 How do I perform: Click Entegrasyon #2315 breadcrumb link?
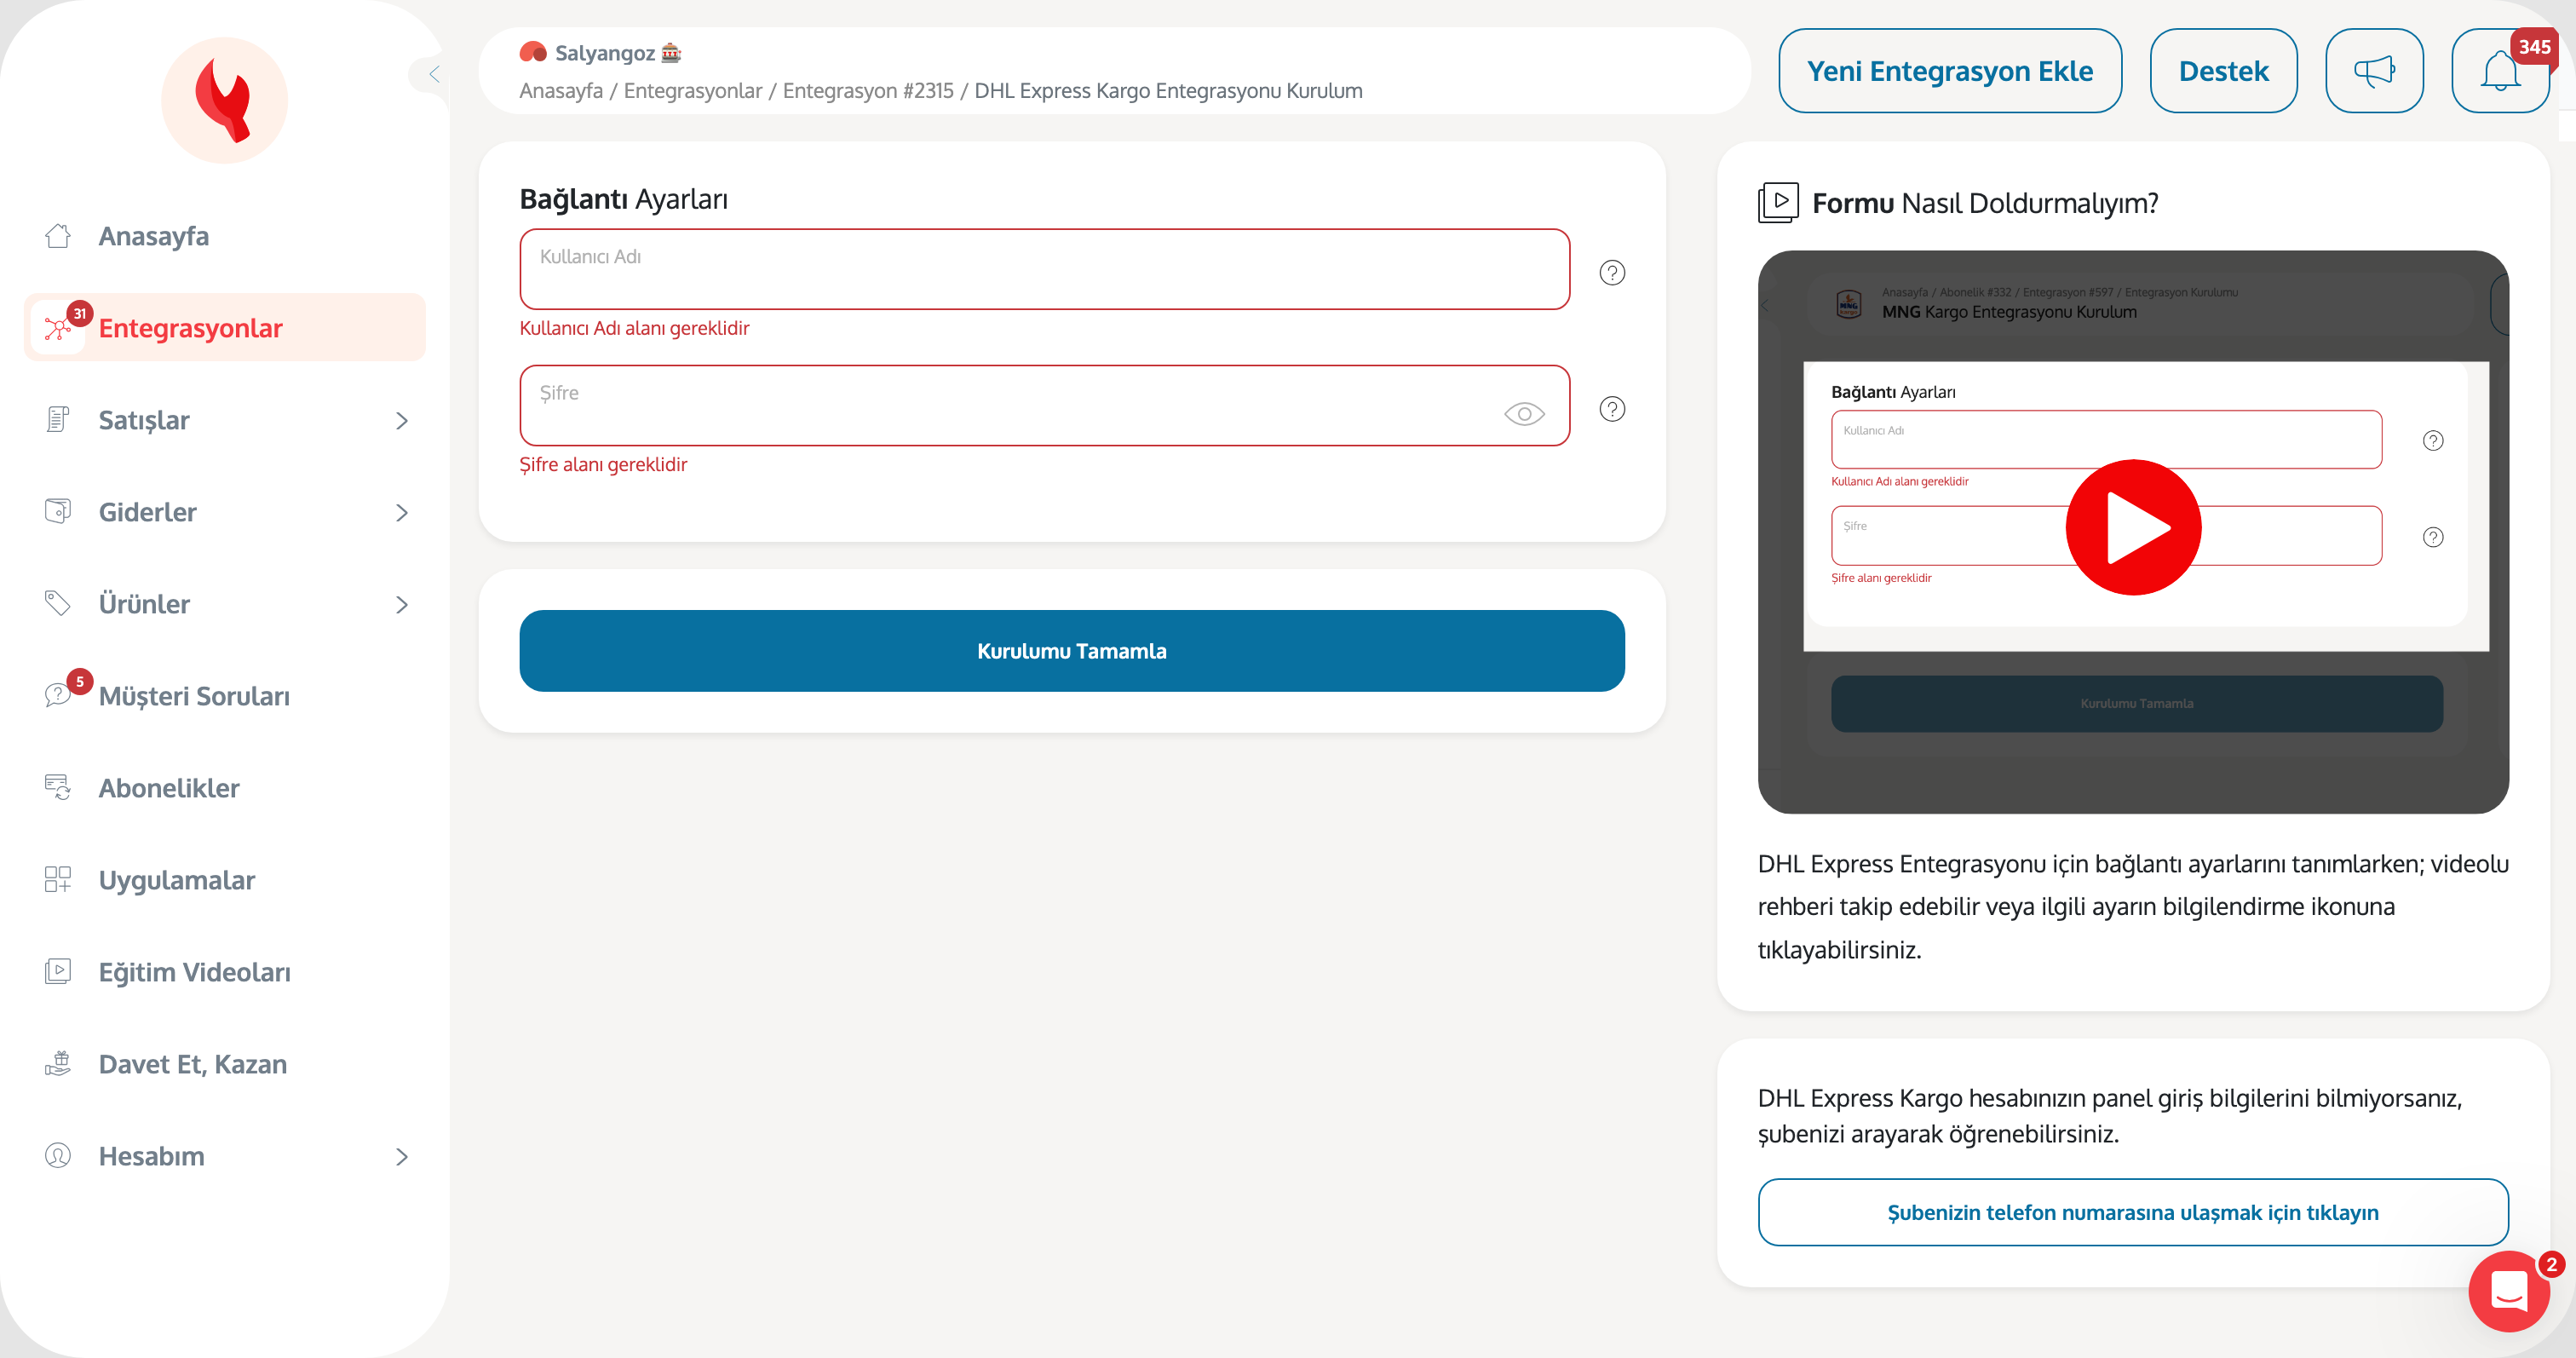[868, 91]
